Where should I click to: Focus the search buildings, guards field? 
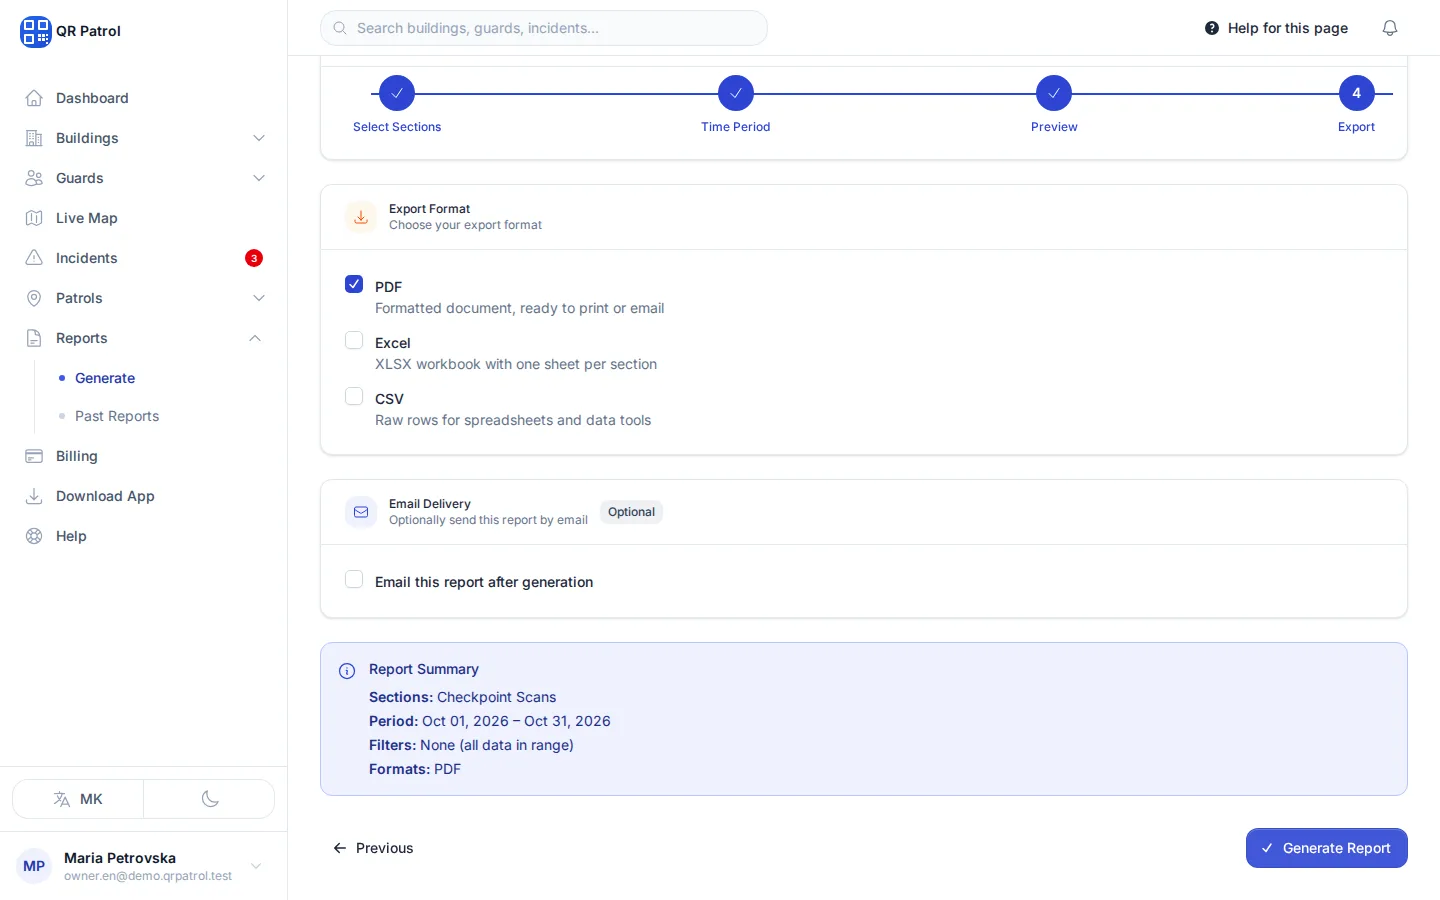[544, 28]
